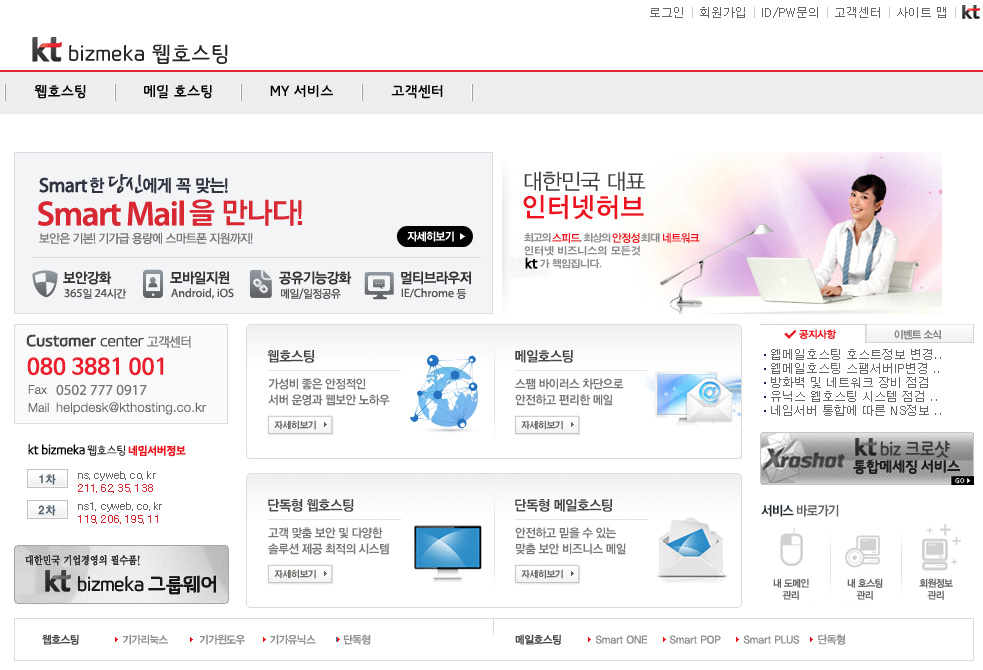Click the phone number 080 3881 001
This screenshot has width=983, height=670.
click(96, 366)
